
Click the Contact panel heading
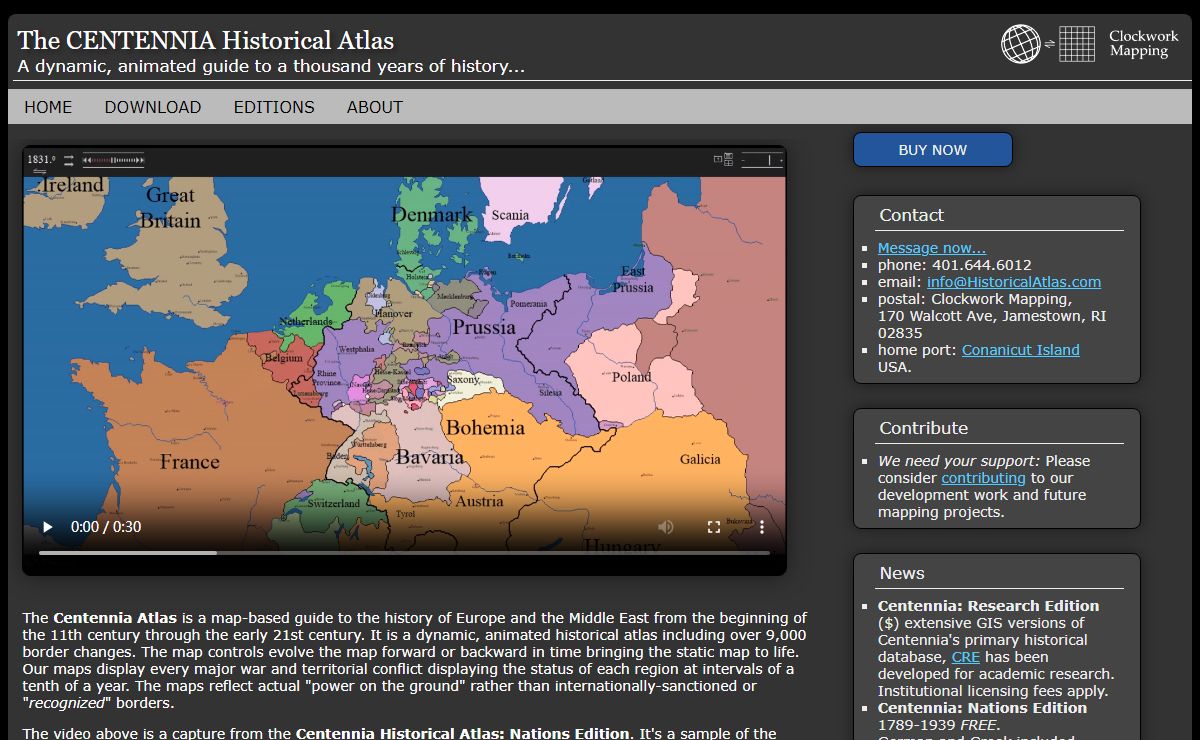911,215
